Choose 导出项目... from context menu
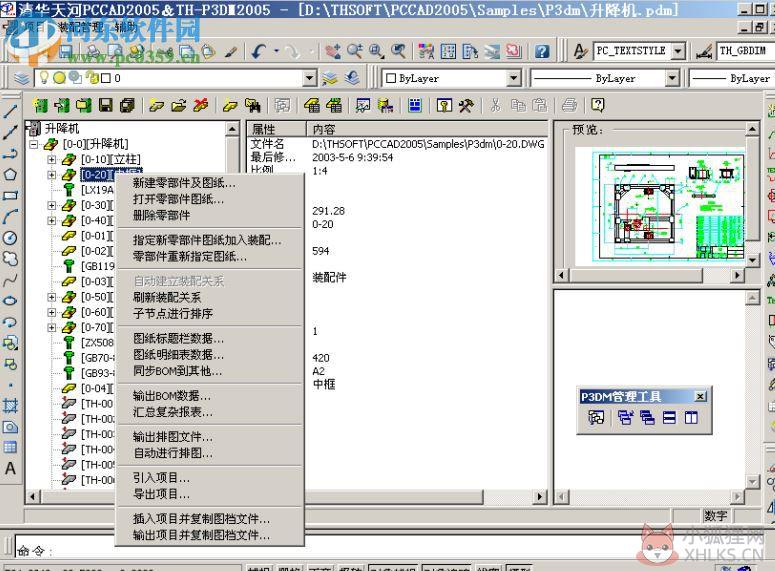The image size is (775, 571). coord(210,494)
